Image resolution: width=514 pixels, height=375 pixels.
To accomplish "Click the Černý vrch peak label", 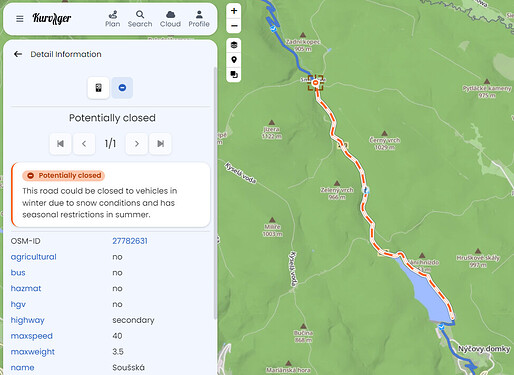I will pos(385,143).
